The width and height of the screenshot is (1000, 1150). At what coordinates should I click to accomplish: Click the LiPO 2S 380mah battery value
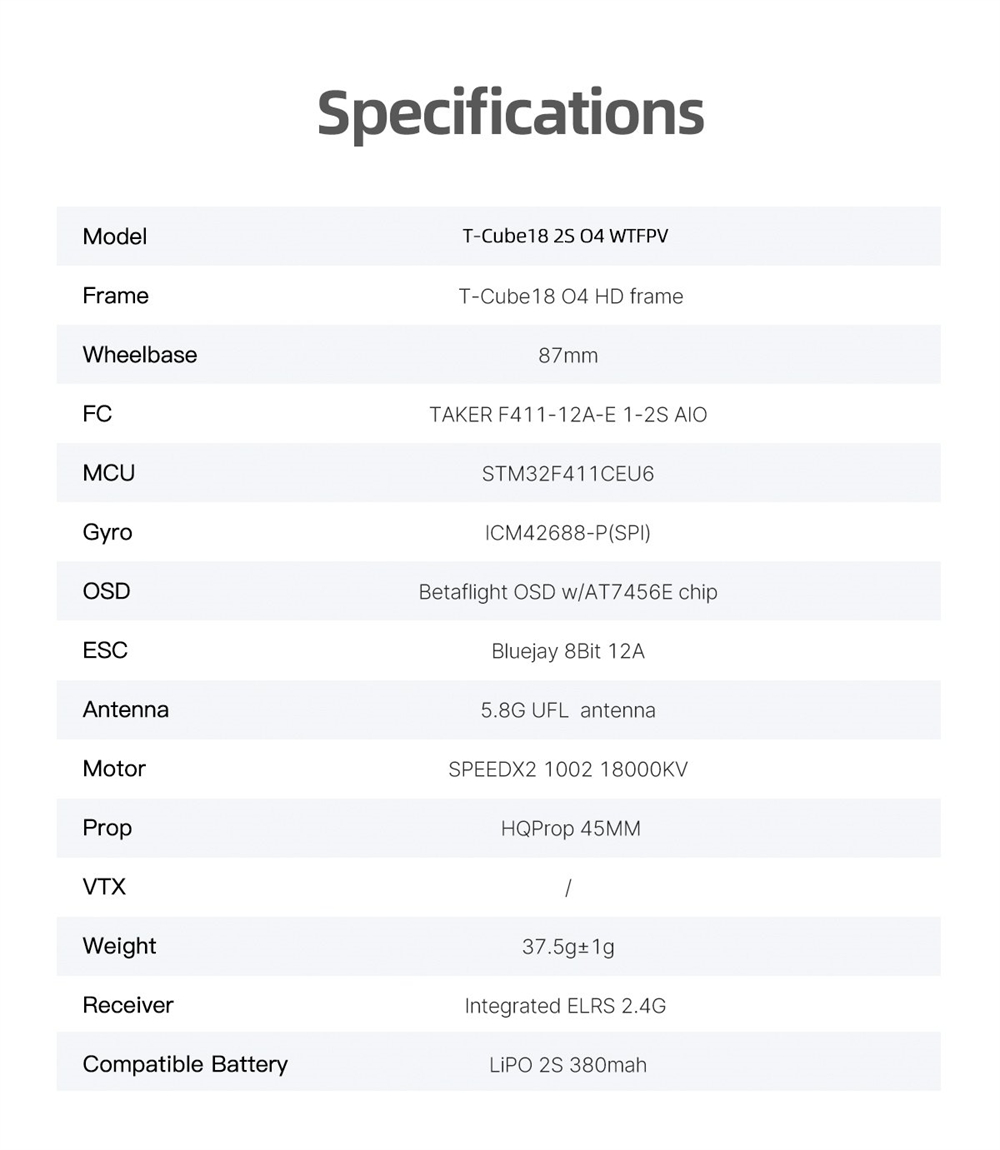point(567,1065)
